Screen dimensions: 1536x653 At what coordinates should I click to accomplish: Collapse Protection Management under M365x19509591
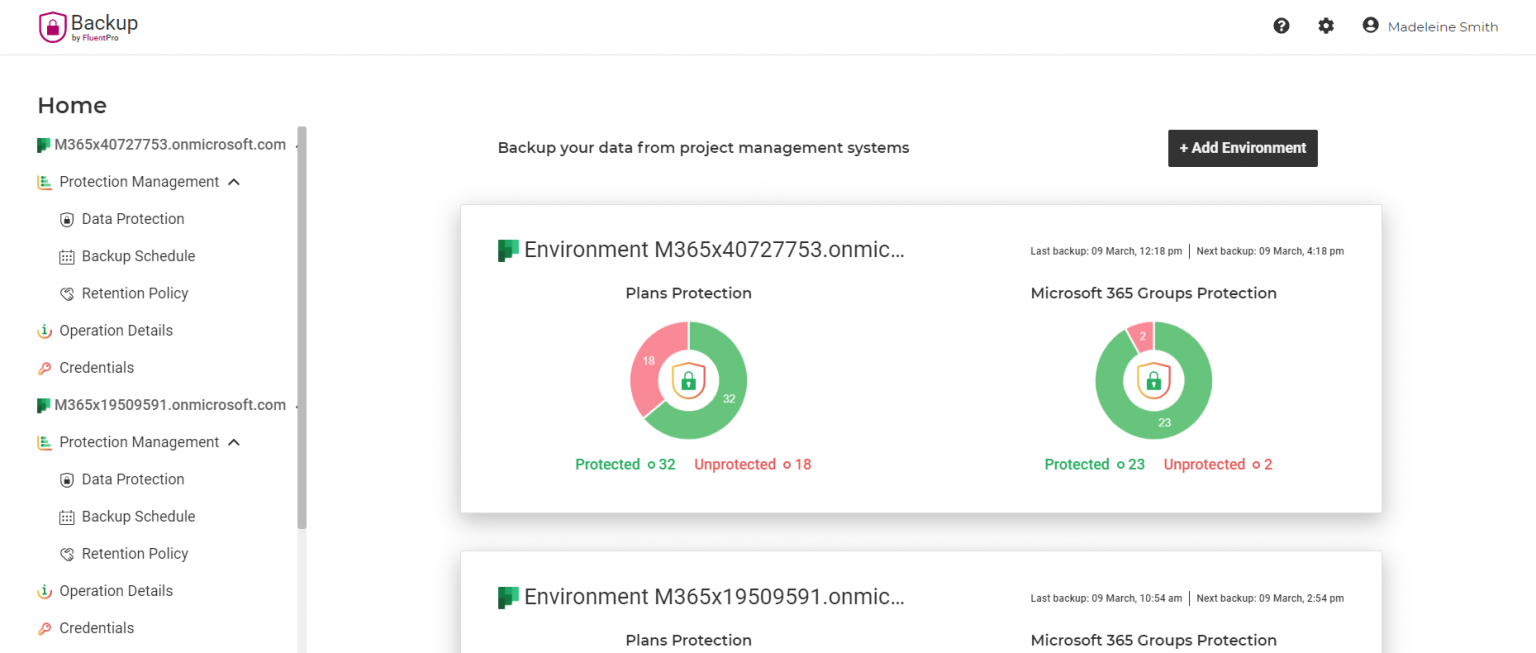point(234,442)
